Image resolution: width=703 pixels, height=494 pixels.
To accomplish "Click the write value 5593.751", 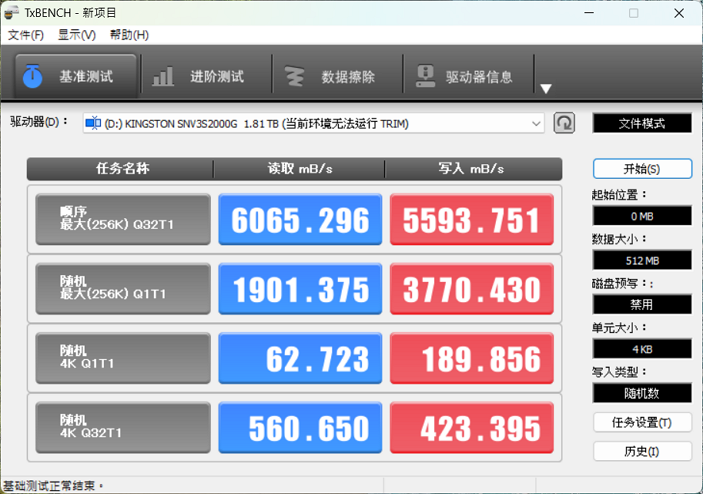I will point(472,219).
